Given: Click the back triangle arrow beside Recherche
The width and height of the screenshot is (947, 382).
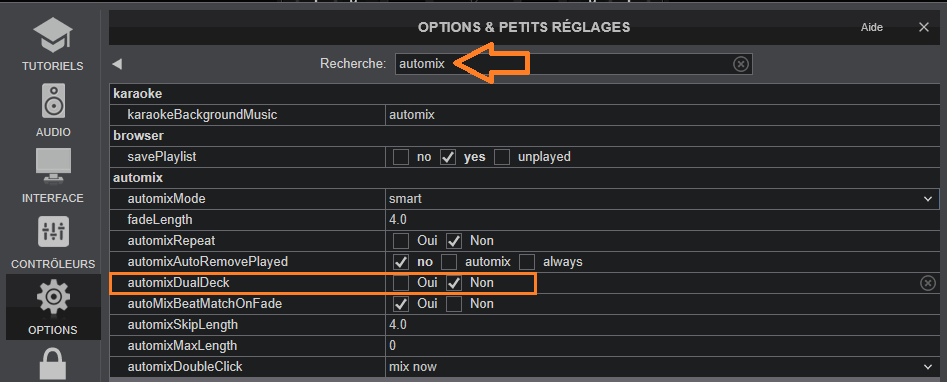Looking at the screenshot, I should (x=117, y=64).
